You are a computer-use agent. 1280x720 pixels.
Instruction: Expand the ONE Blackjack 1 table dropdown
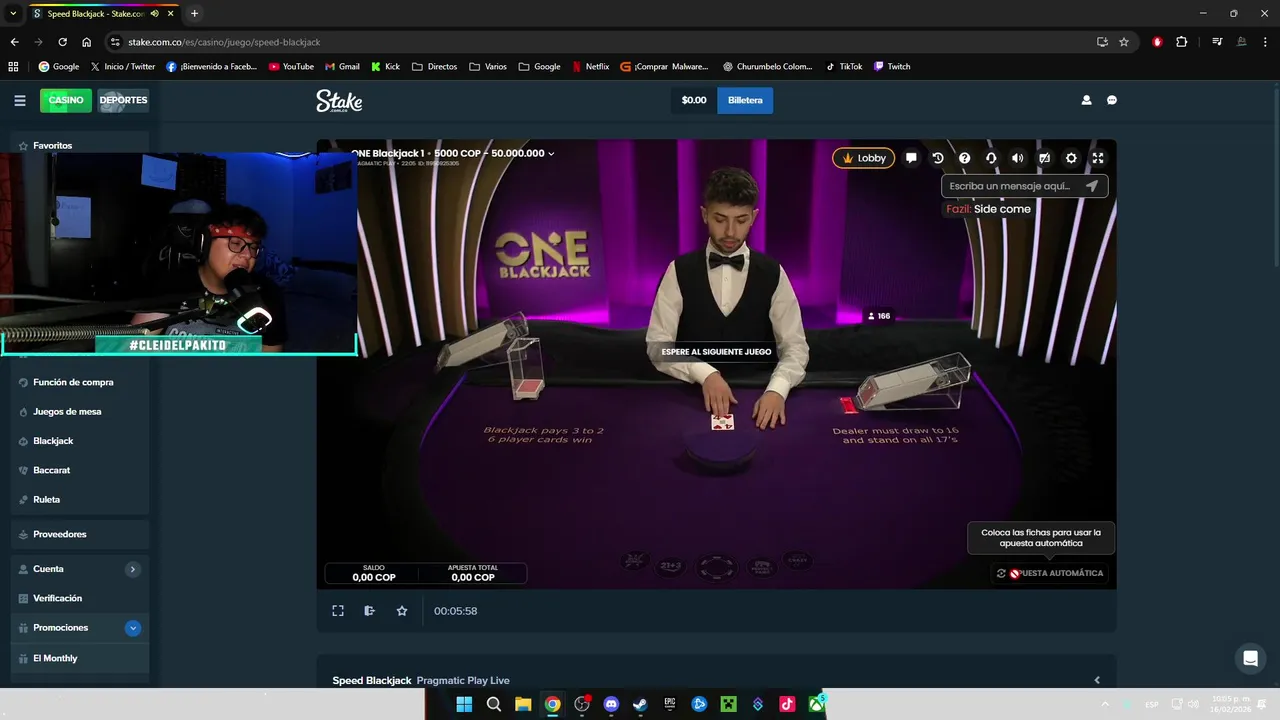click(x=551, y=154)
